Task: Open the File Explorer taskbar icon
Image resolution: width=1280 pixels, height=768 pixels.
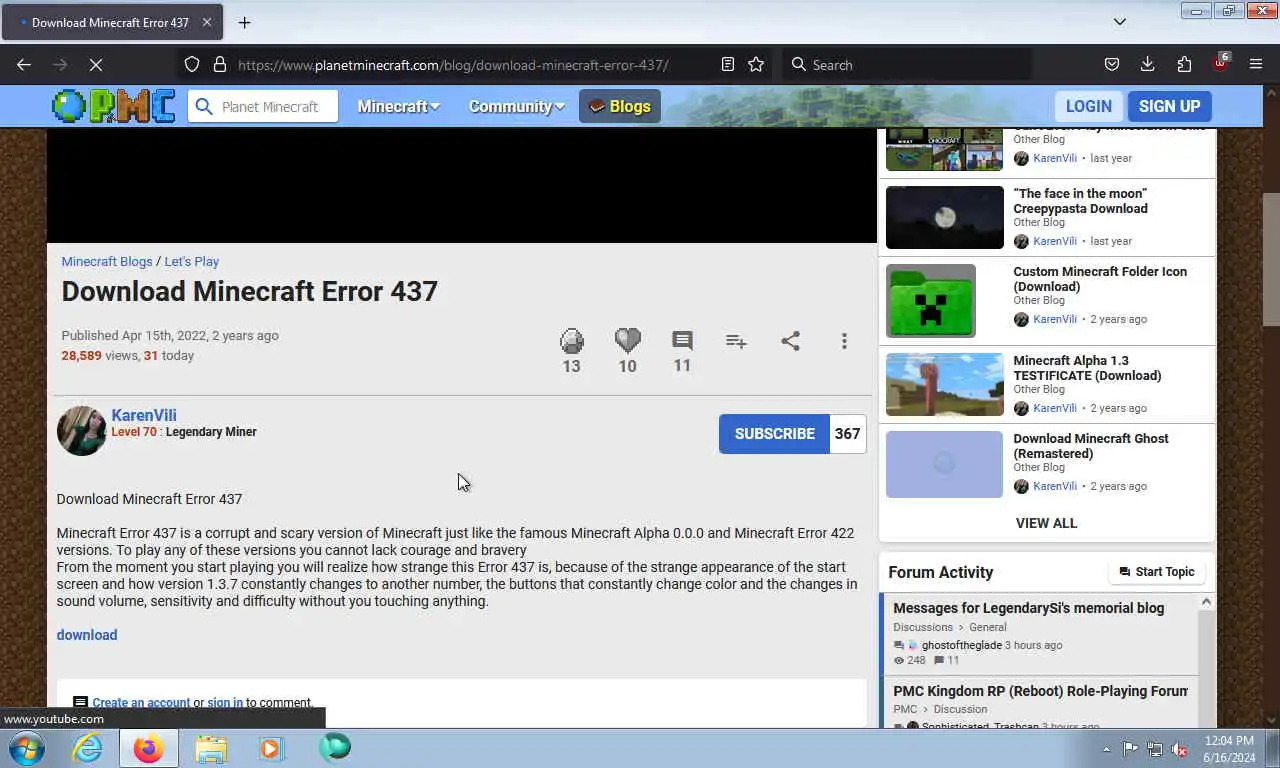Action: [x=211, y=748]
